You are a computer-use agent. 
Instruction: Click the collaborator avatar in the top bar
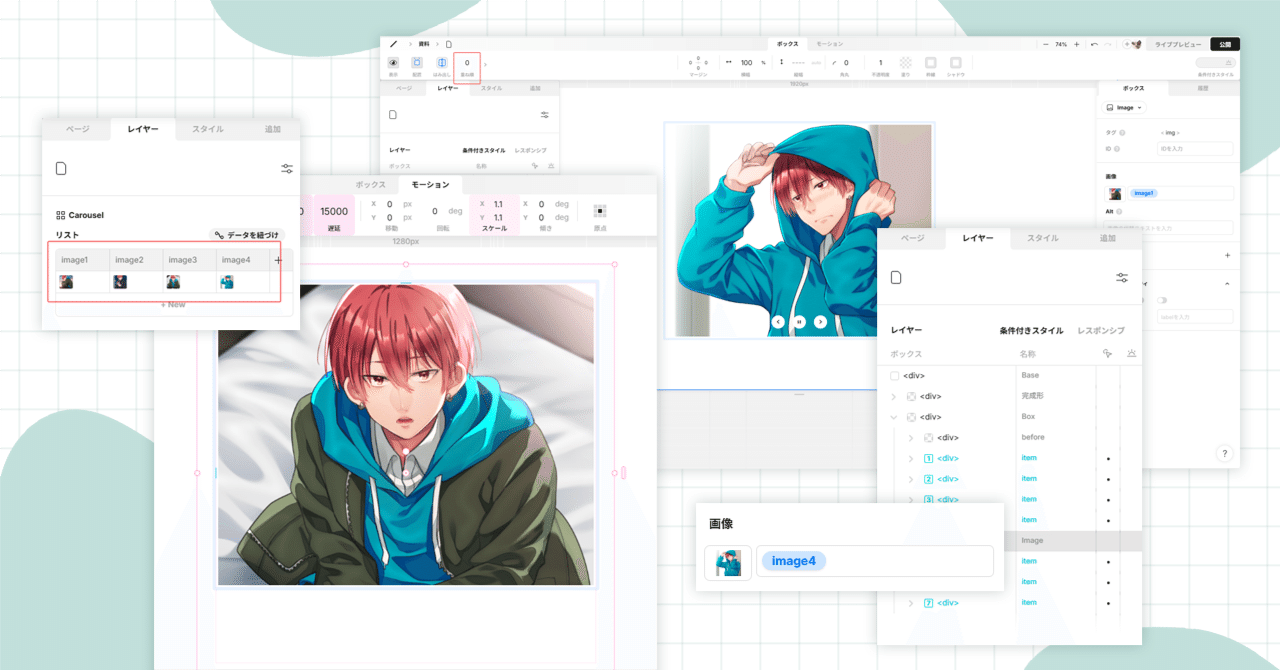click(1137, 44)
